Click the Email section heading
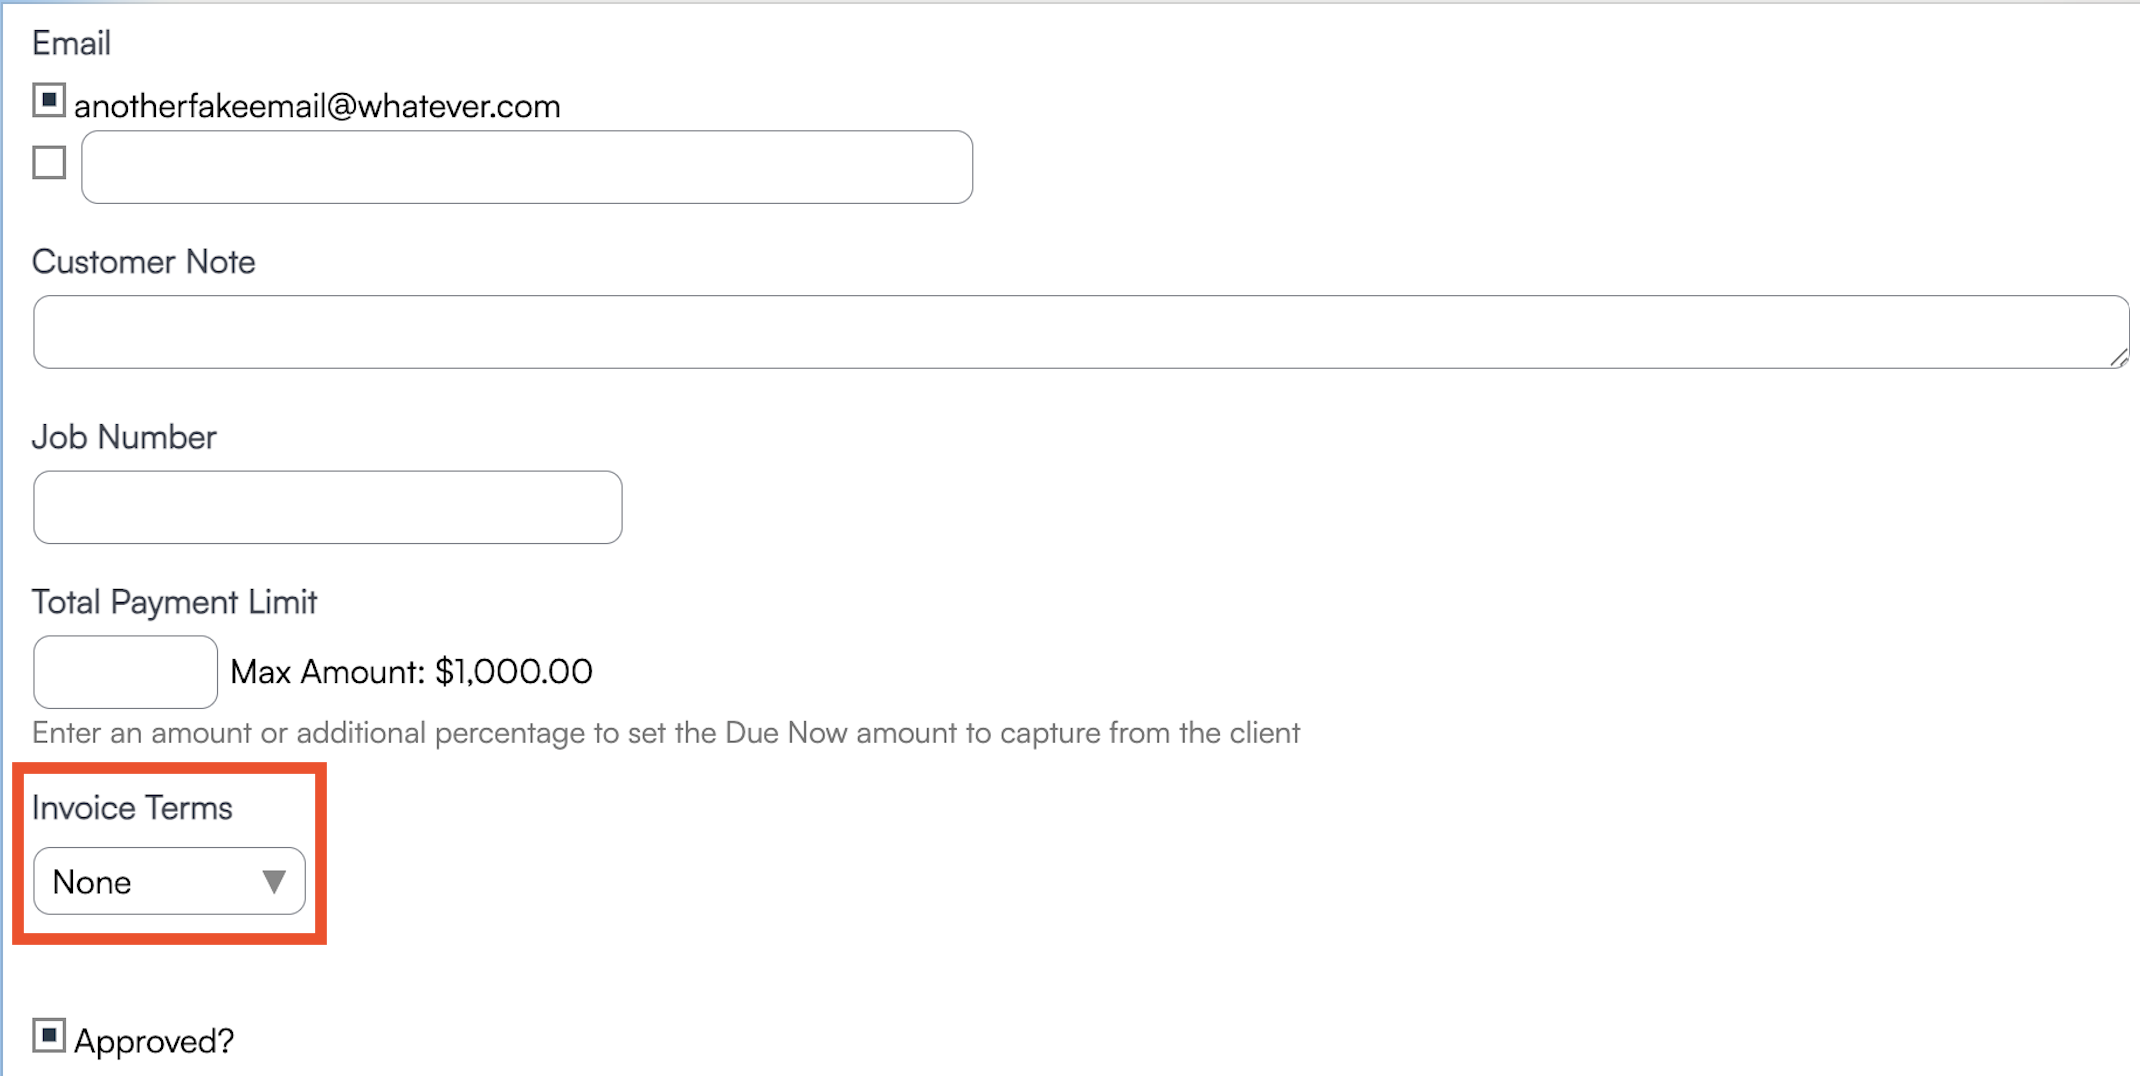2140x1076 pixels. tap(71, 43)
